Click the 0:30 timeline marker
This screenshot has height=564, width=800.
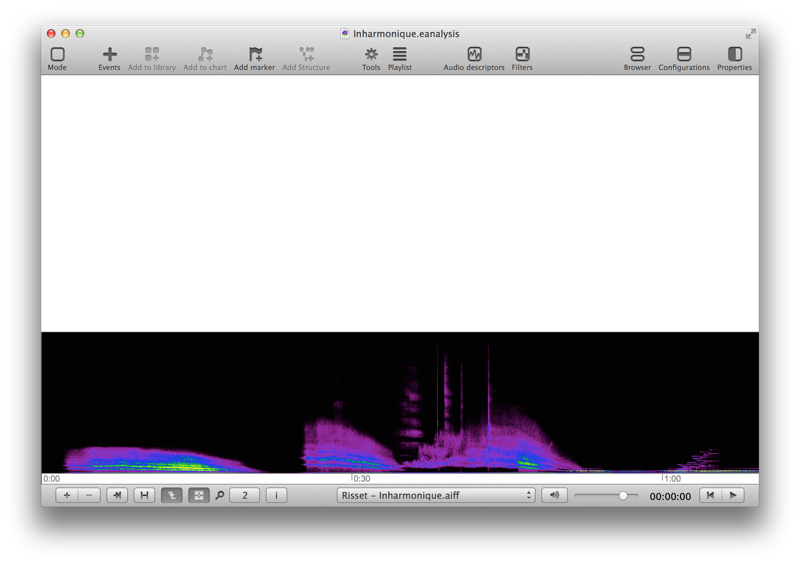click(x=361, y=479)
